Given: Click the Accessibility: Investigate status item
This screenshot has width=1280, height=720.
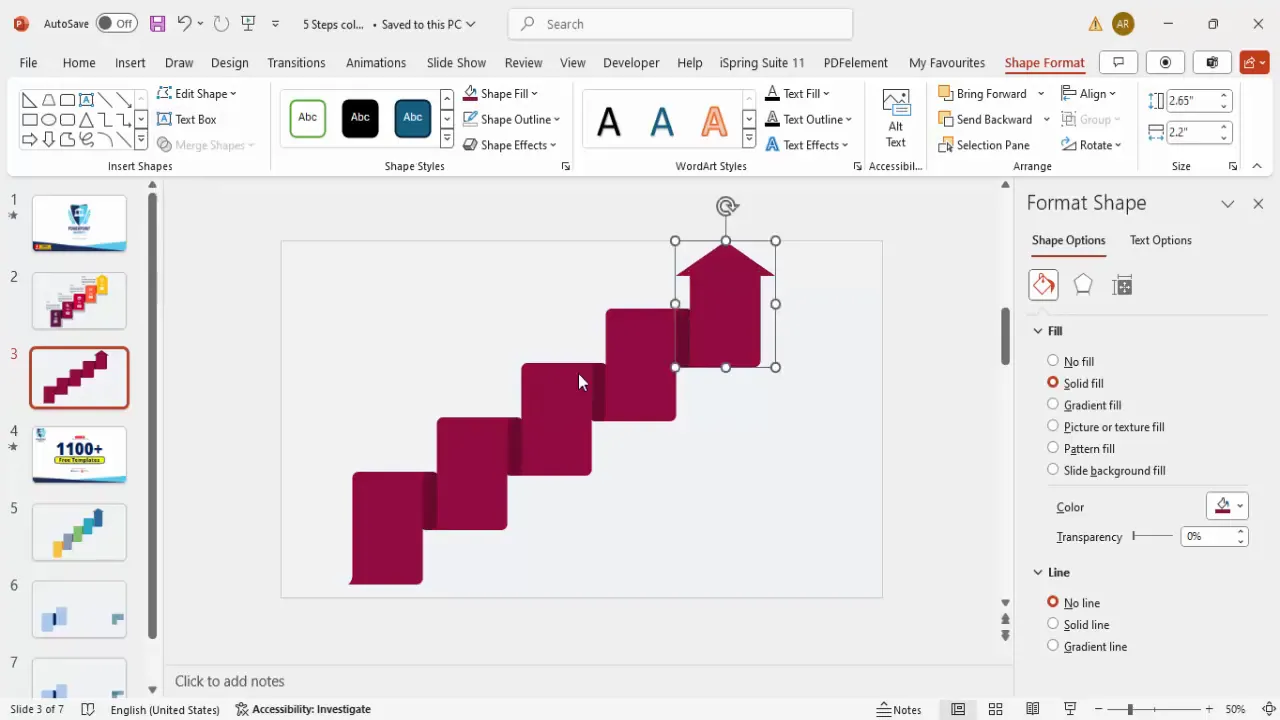Looking at the screenshot, I should tap(303, 709).
